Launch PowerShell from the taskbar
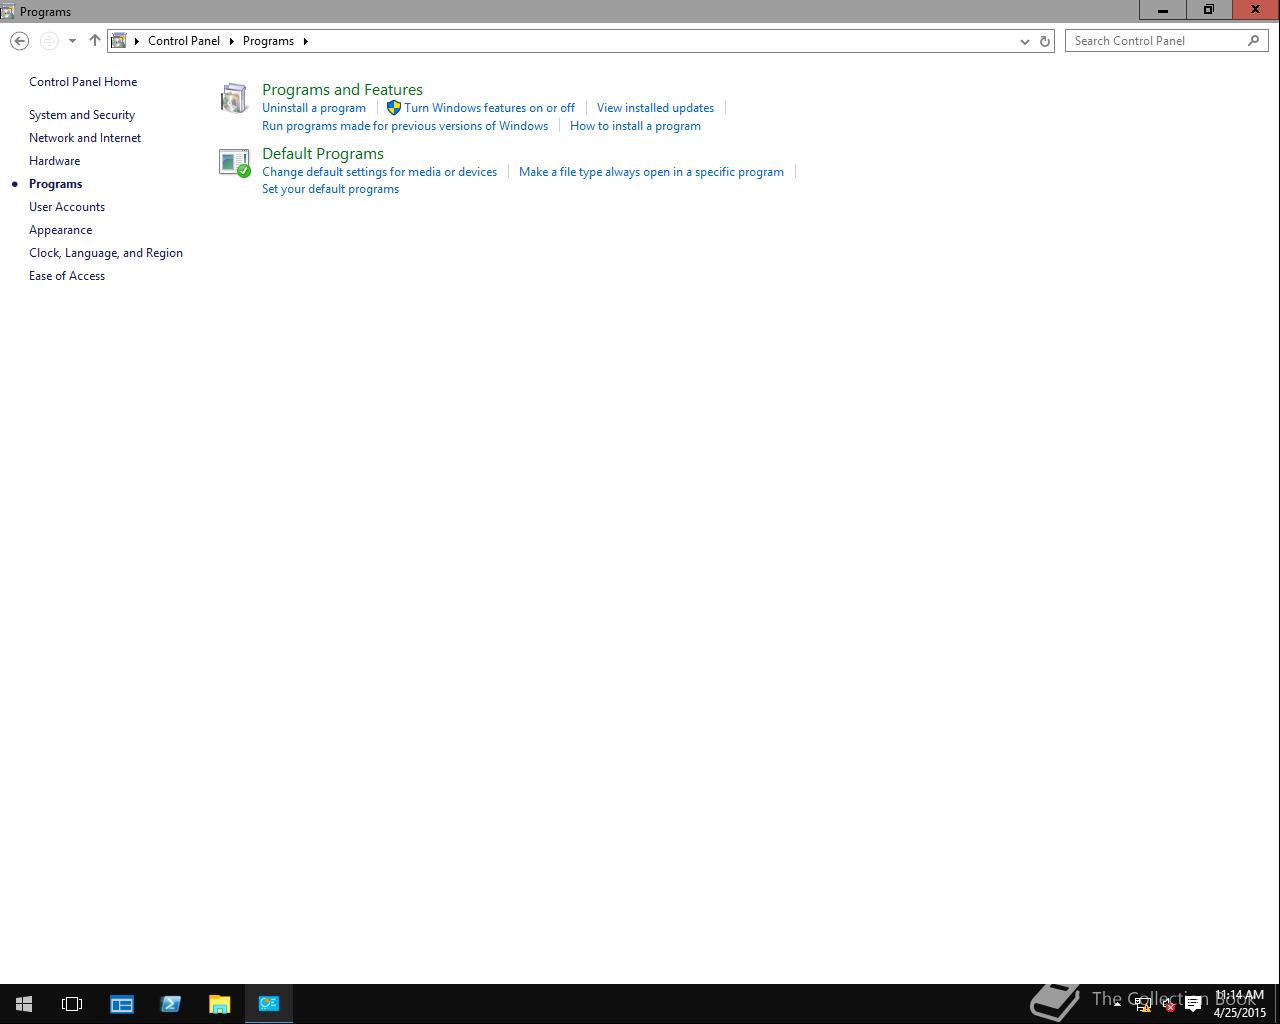The height and width of the screenshot is (1024, 1280). (171, 1004)
